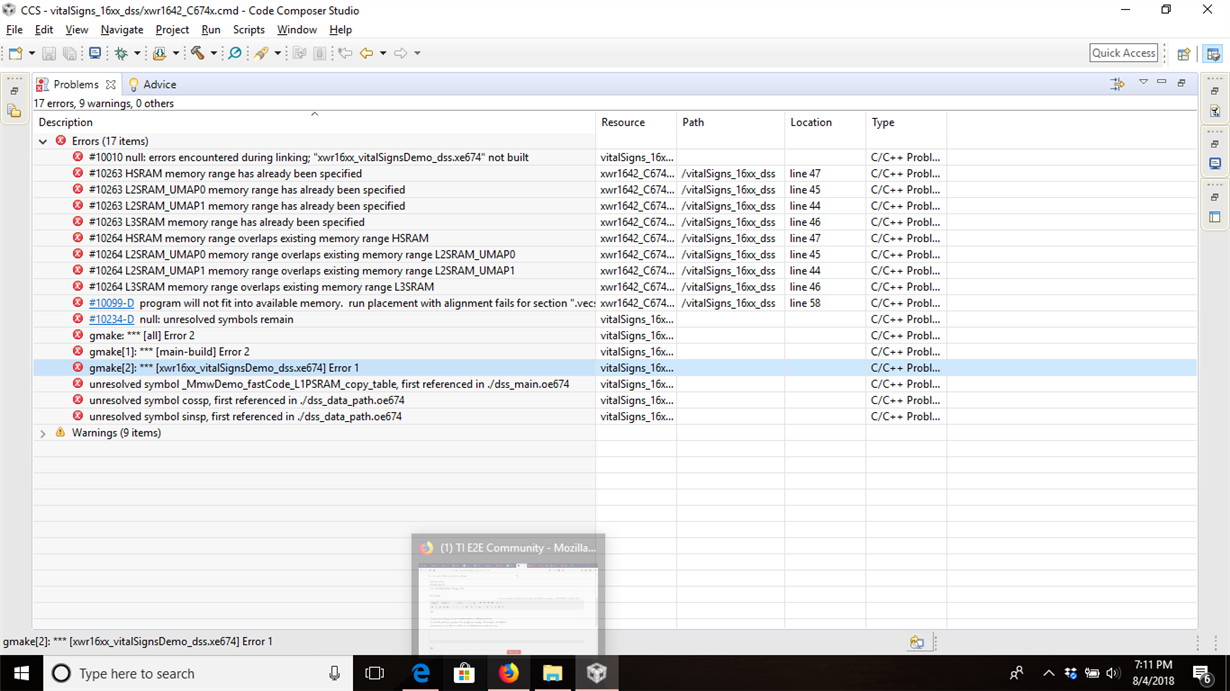Click the Save toolbar icon
This screenshot has width=1230, height=691.
48,53
